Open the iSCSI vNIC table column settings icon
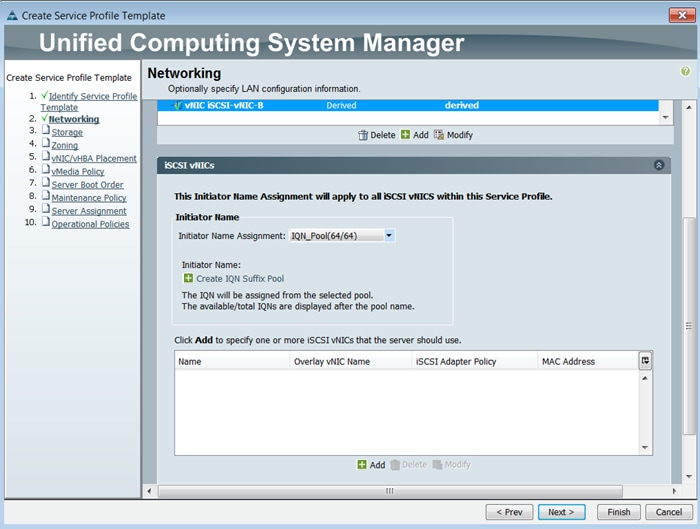This screenshot has width=700, height=529. [x=645, y=361]
